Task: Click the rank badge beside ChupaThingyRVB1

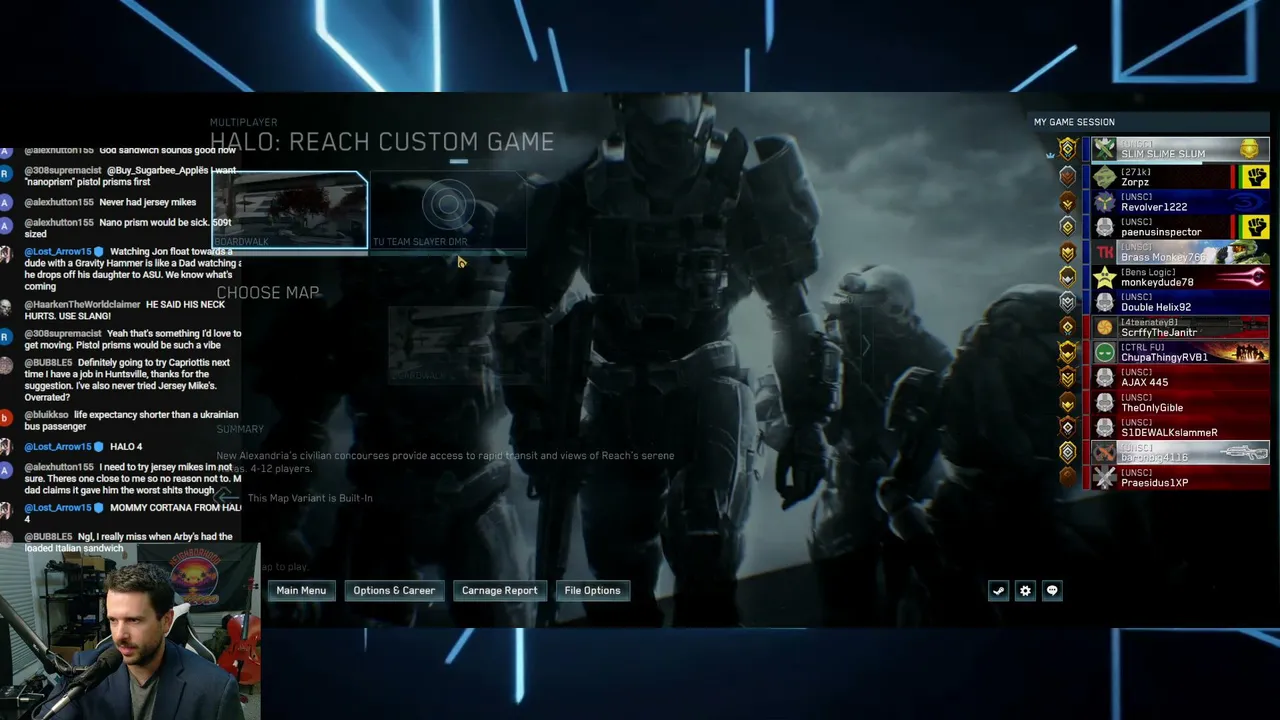Action: point(1068,352)
